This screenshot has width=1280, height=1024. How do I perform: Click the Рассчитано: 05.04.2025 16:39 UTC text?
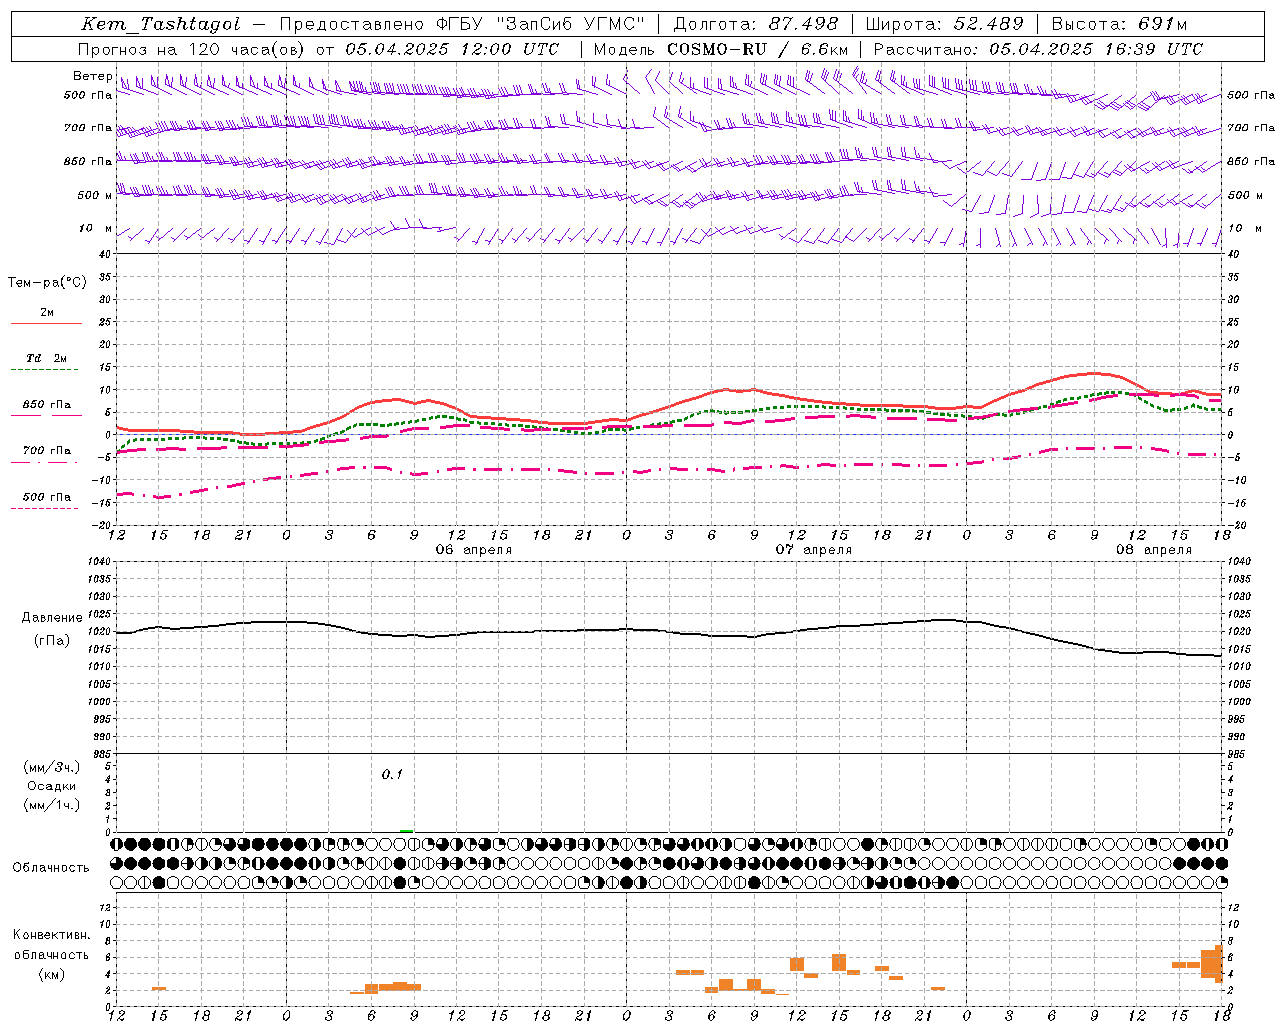[x=1038, y=49]
